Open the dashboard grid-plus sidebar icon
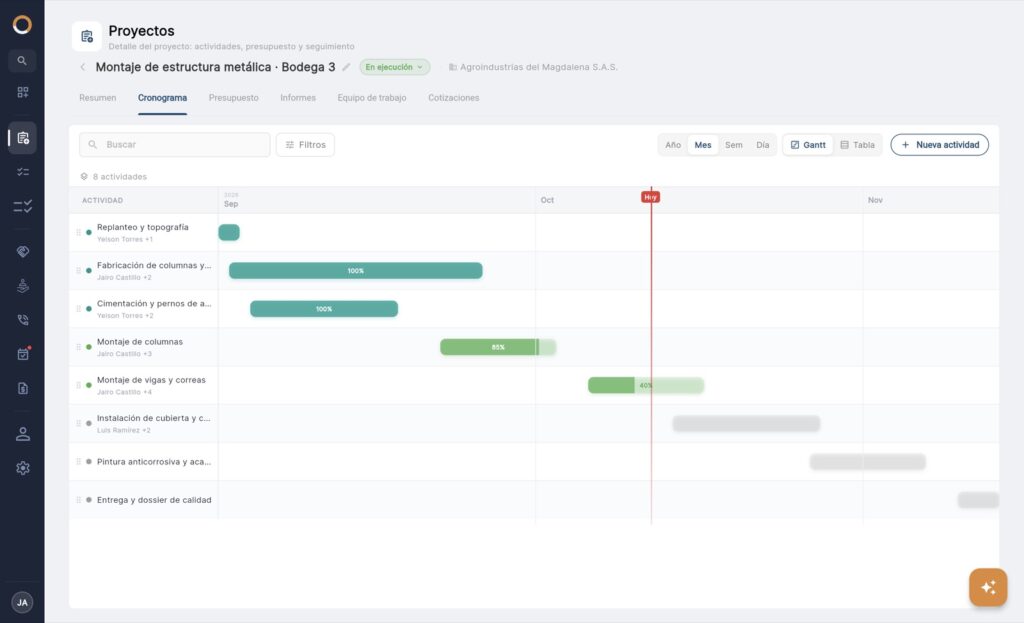Screen dimensions: 1024x623 point(22,92)
